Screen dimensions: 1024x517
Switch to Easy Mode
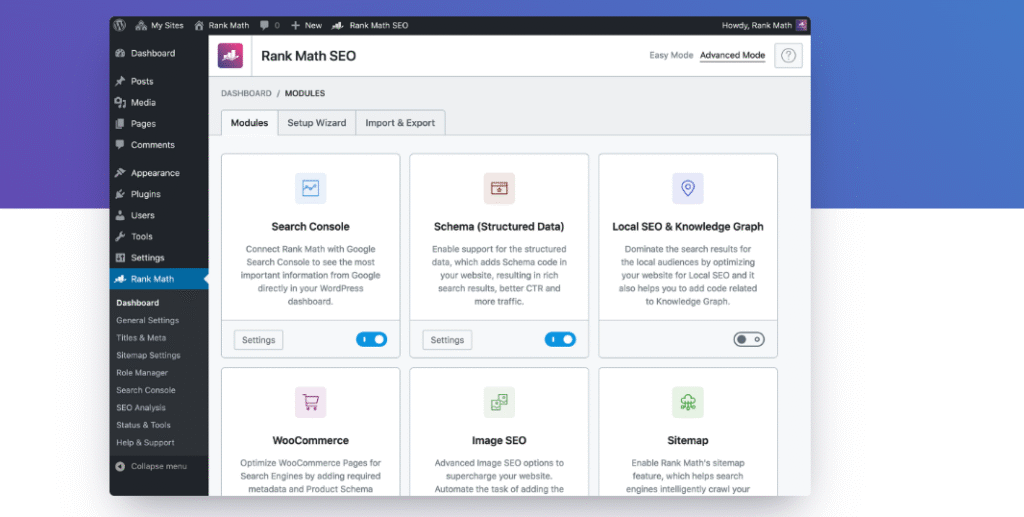[671, 56]
